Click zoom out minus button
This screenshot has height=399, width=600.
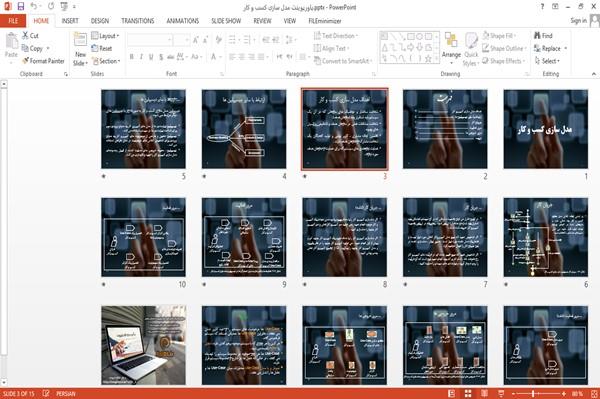click(513, 393)
